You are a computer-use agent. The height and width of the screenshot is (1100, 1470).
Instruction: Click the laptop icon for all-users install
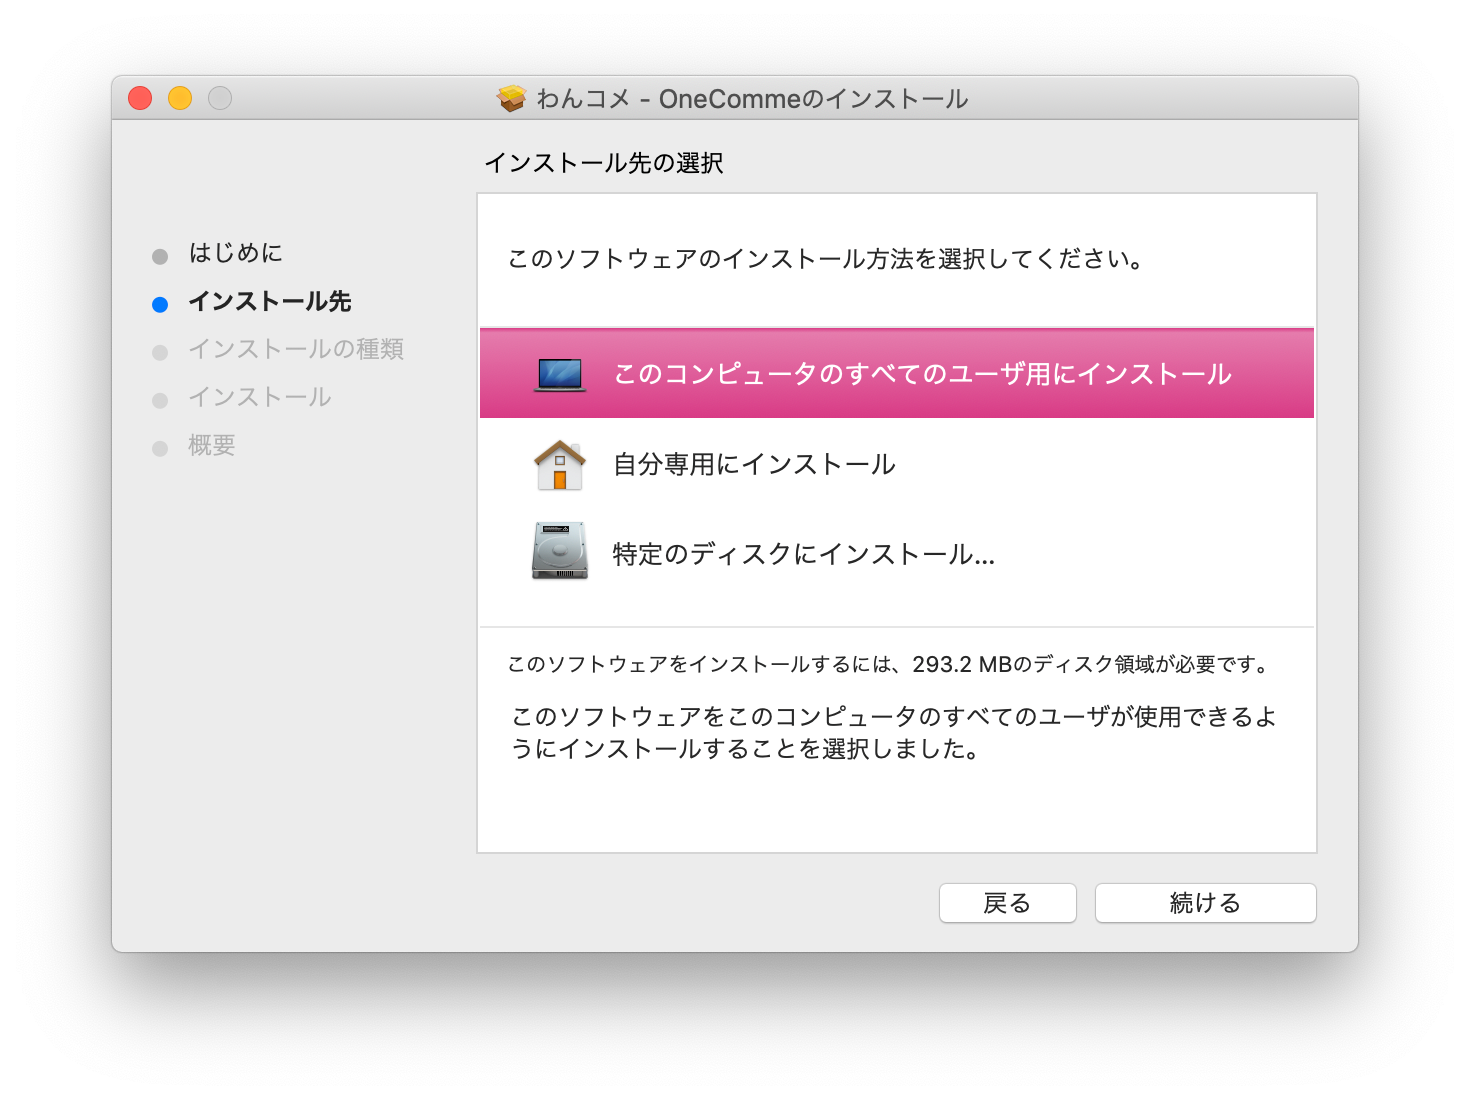pyautogui.click(x=560, y=374)
